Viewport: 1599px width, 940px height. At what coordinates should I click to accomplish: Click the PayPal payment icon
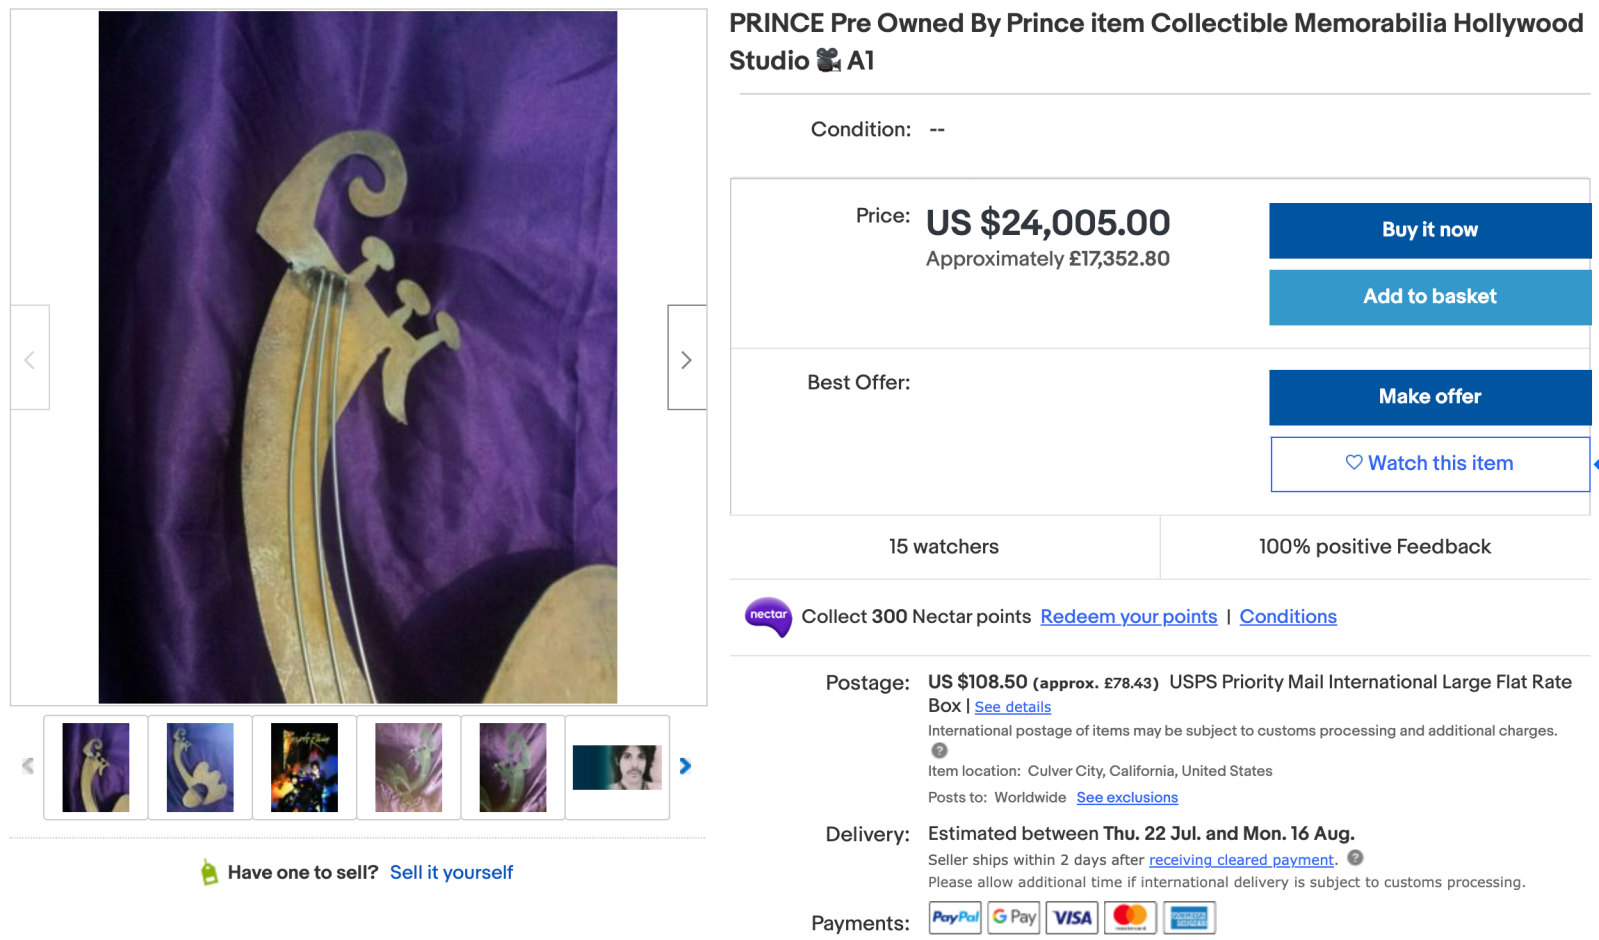(x=955, y=917)
